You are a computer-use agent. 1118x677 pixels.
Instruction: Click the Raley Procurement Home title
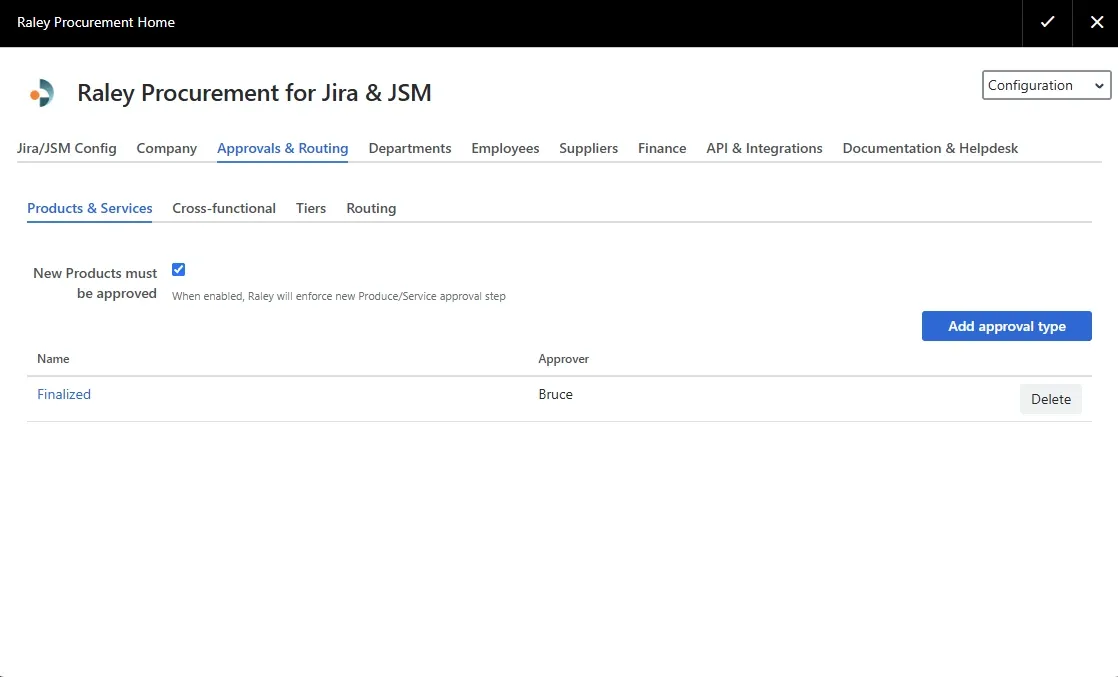tap(96, 22)
